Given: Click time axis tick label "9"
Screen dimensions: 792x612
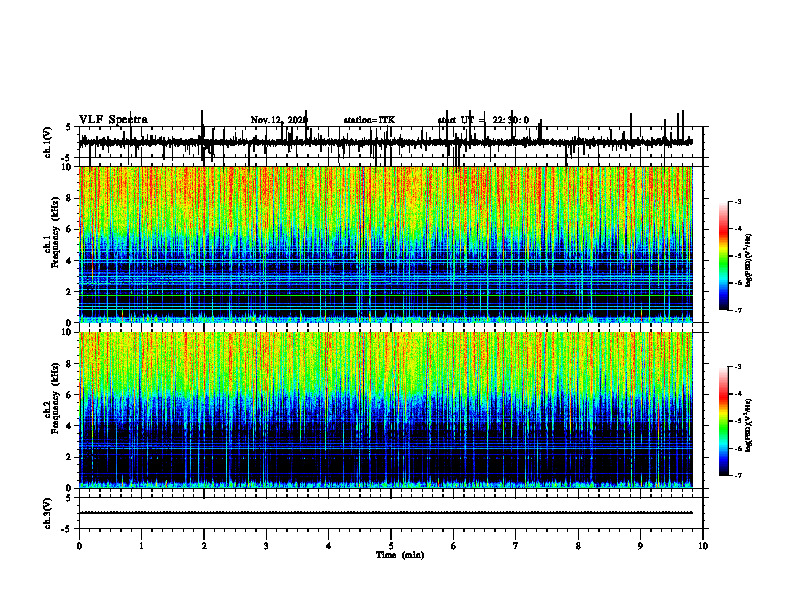Looking at the screenshot, I should [x=640, y=546].
